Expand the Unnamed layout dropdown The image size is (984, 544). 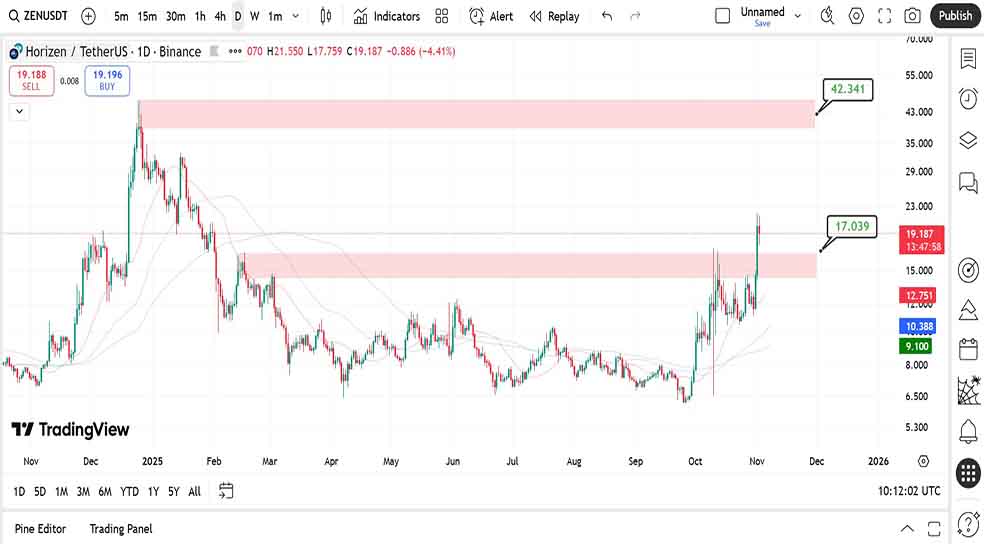coord(797,14)
